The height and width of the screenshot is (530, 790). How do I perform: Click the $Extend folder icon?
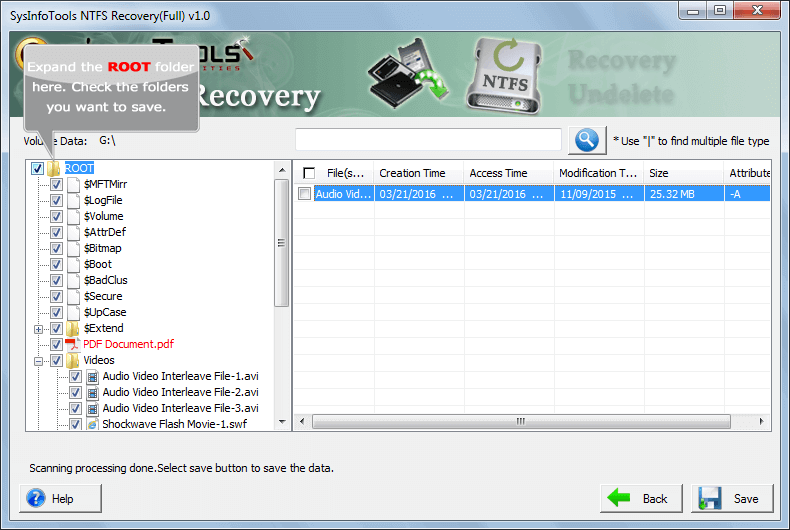pyautogui.click(x=73, y=328)
